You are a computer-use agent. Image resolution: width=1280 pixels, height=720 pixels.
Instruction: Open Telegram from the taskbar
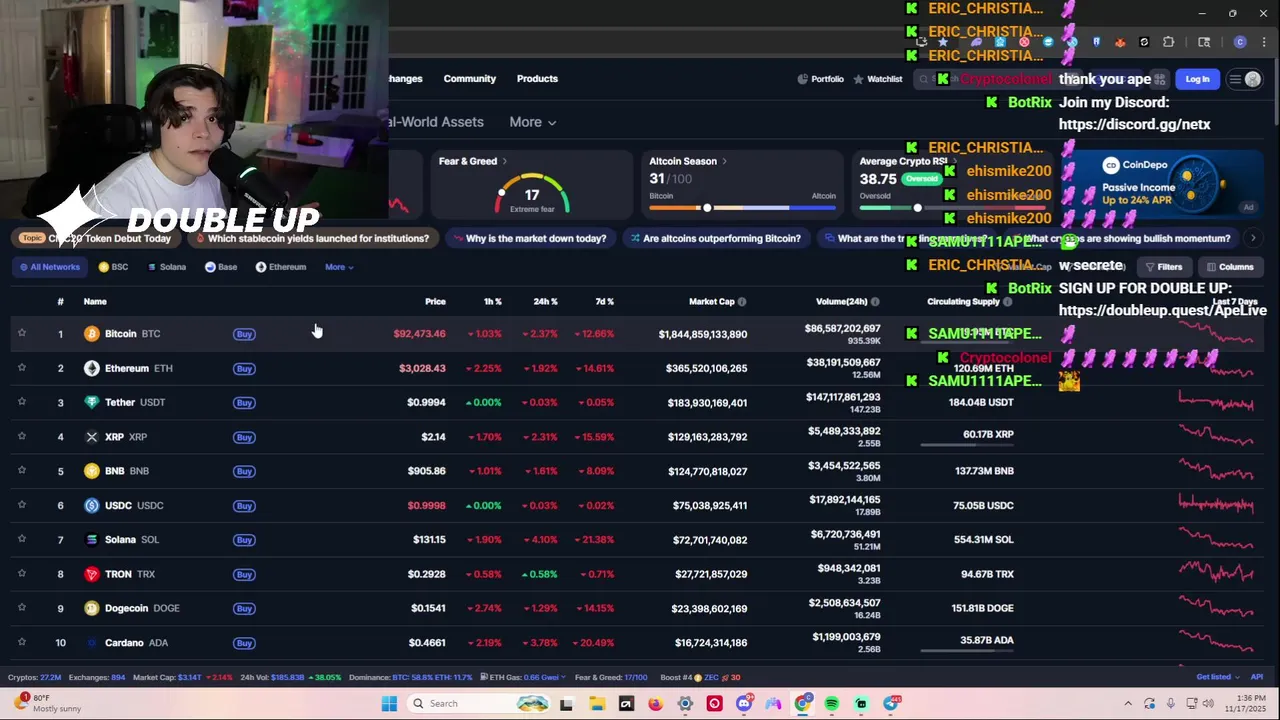pyautogui.click(x=891, y=703)
